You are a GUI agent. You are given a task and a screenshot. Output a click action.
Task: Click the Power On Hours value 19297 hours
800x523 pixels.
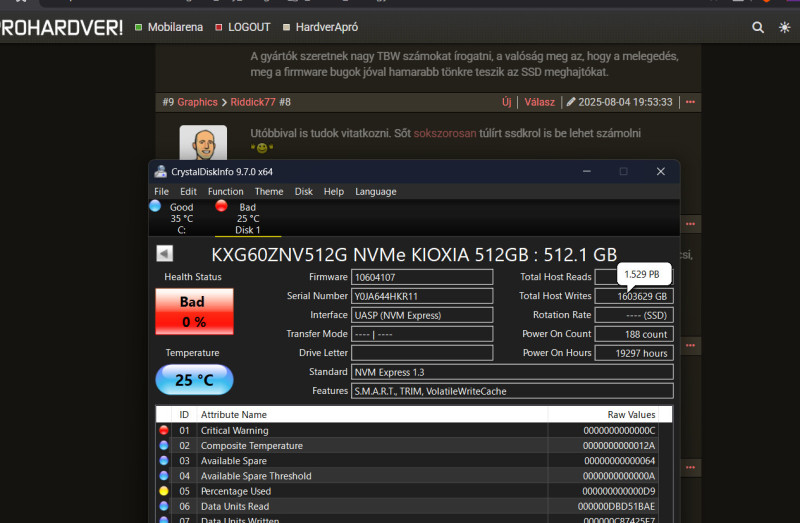[x=634, y=353]
